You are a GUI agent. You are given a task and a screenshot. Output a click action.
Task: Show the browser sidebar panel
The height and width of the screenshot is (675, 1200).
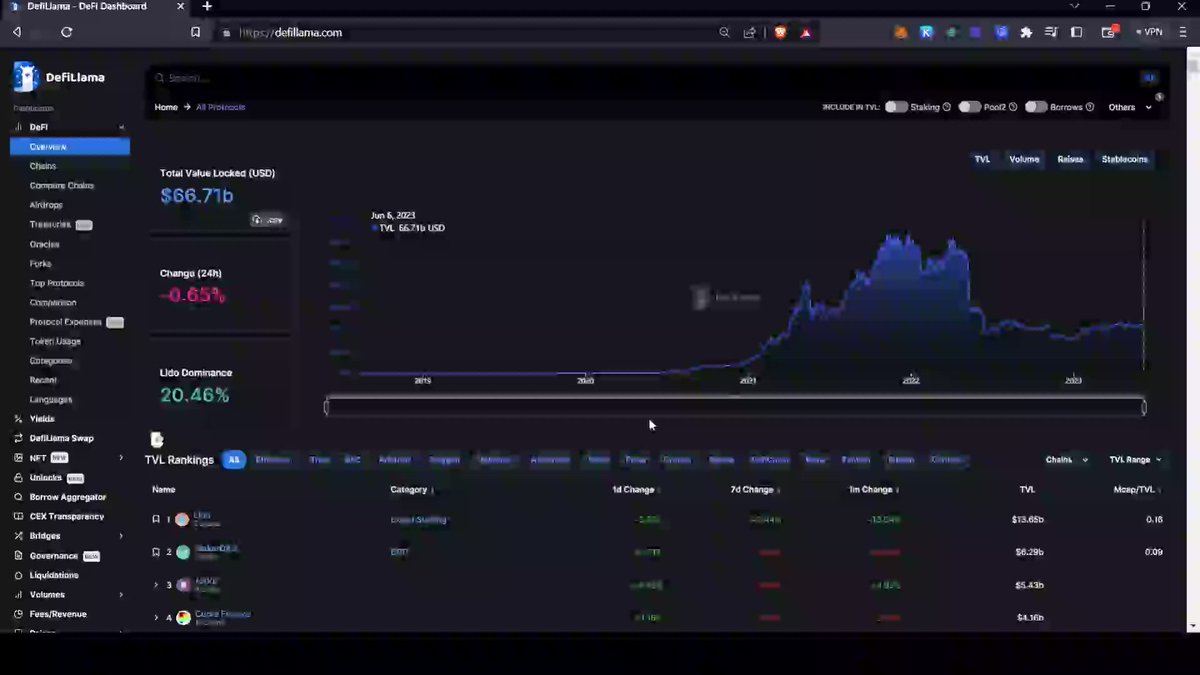click(1077, 32)
